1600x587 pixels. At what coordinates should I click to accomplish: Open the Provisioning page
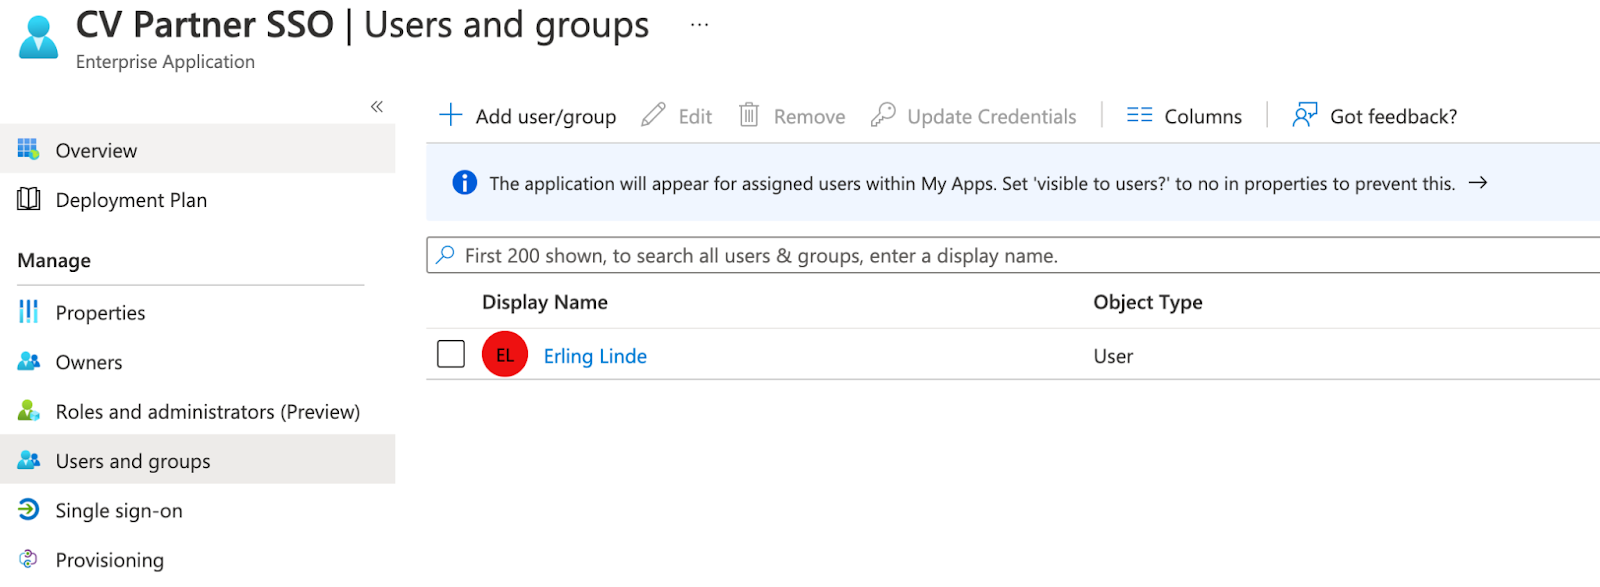point(110,560)
